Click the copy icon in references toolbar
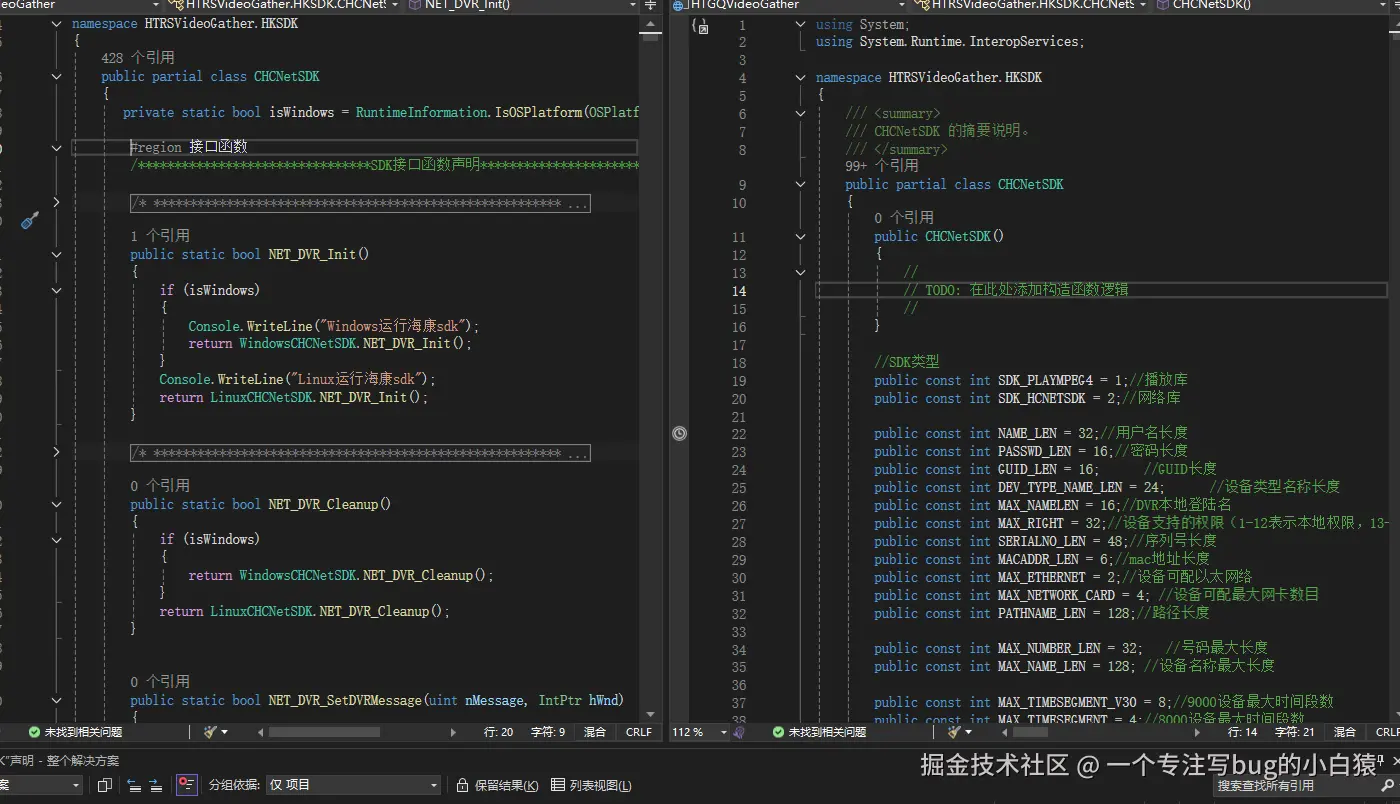Viewport: 1400px width, 804px height. [104, 785]
